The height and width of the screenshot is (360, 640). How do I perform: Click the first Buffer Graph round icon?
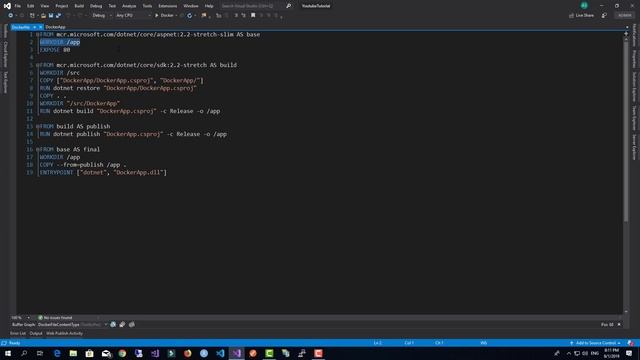(113, 325)
